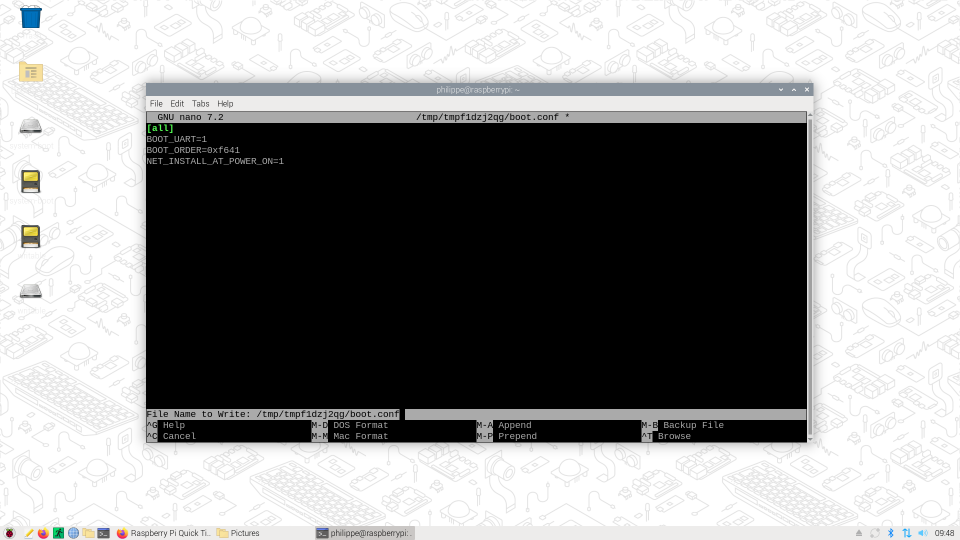Image resolution: width=960 pixels, height=540 pixels.
Task: Click the ^T Browse shortcut in nano
Action: point(666,437)
